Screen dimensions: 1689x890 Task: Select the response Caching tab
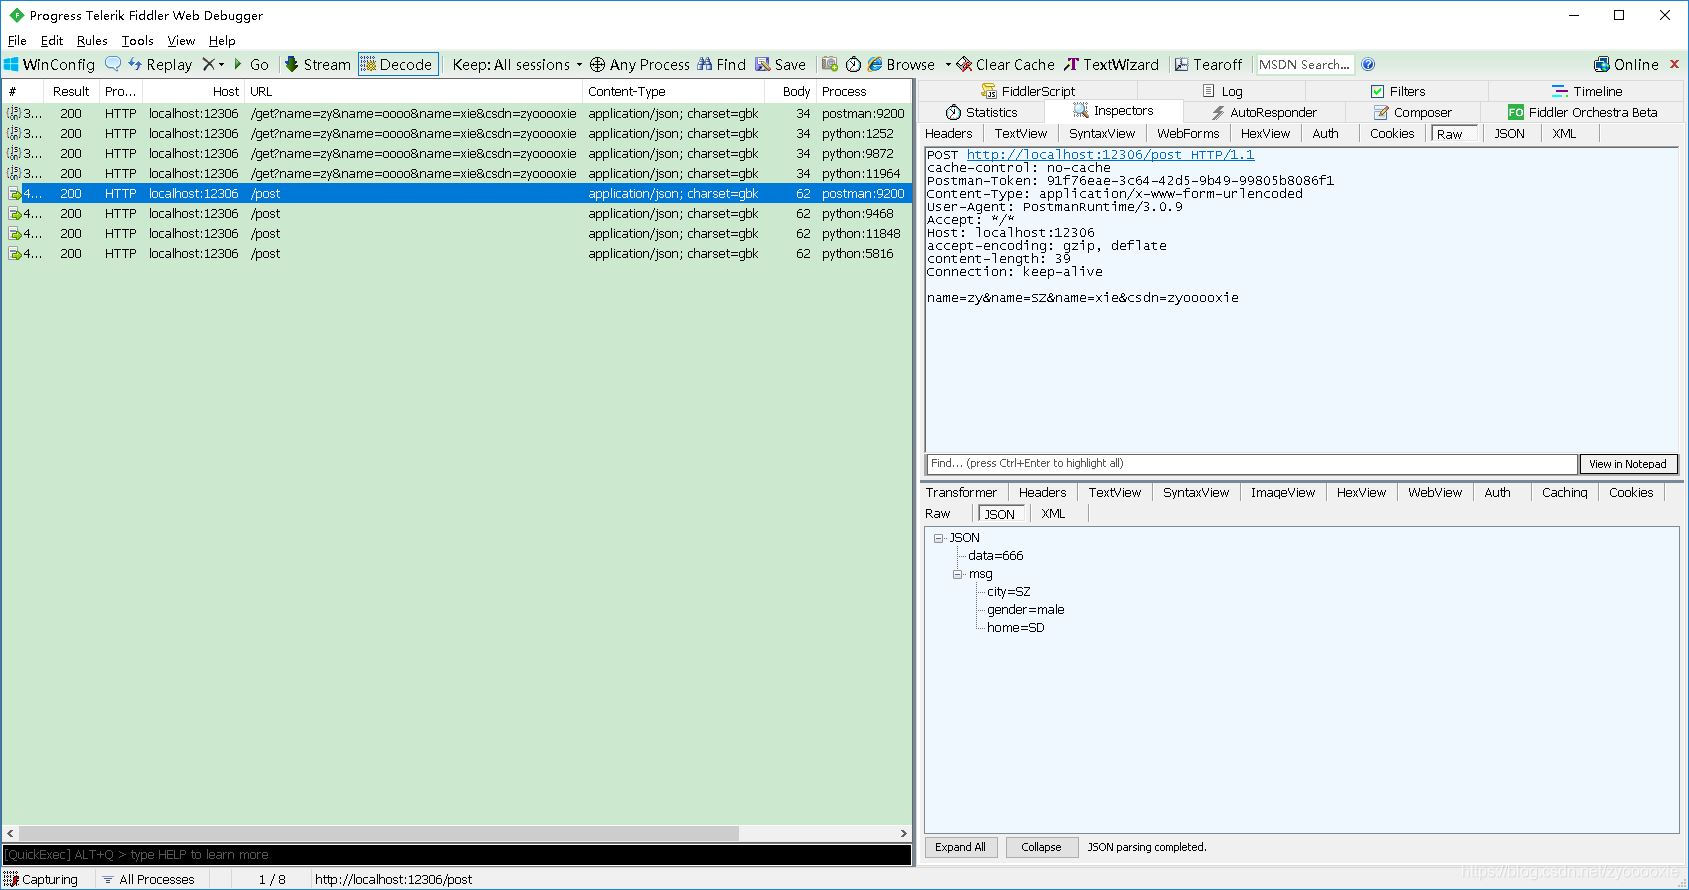[1564, 492]
